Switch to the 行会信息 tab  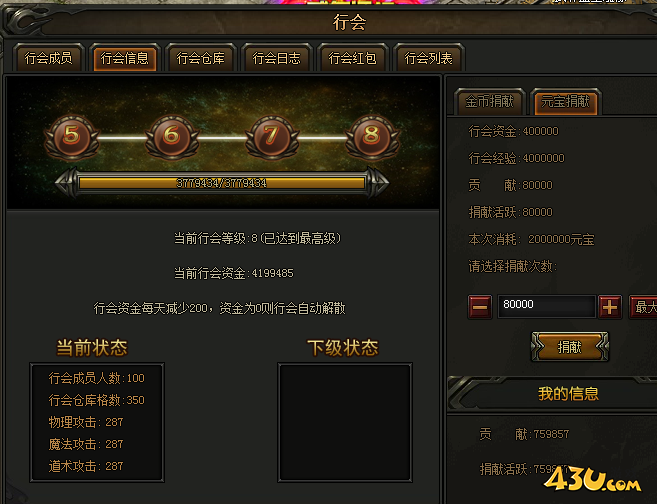[x=125, y=58]
